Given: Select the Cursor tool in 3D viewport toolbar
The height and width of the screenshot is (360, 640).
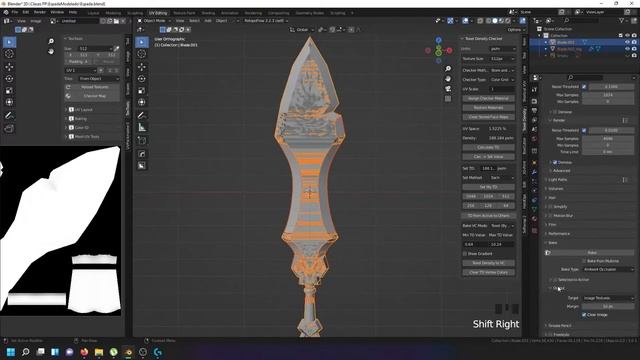Looking at the screenshot, I should [x=142, y=53].
